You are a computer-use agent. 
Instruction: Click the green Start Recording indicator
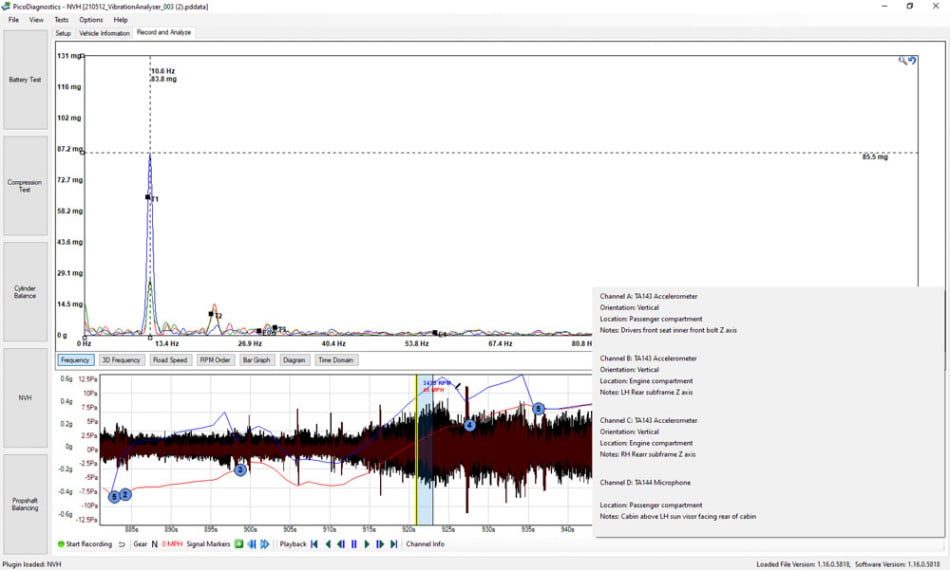[61, 544]
